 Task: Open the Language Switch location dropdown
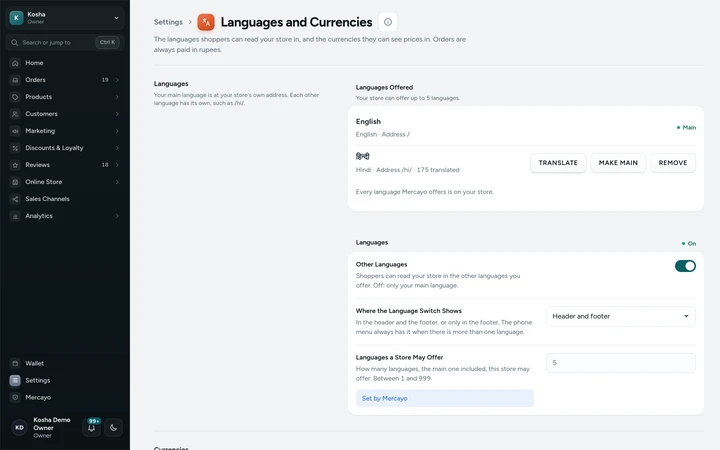621,316
